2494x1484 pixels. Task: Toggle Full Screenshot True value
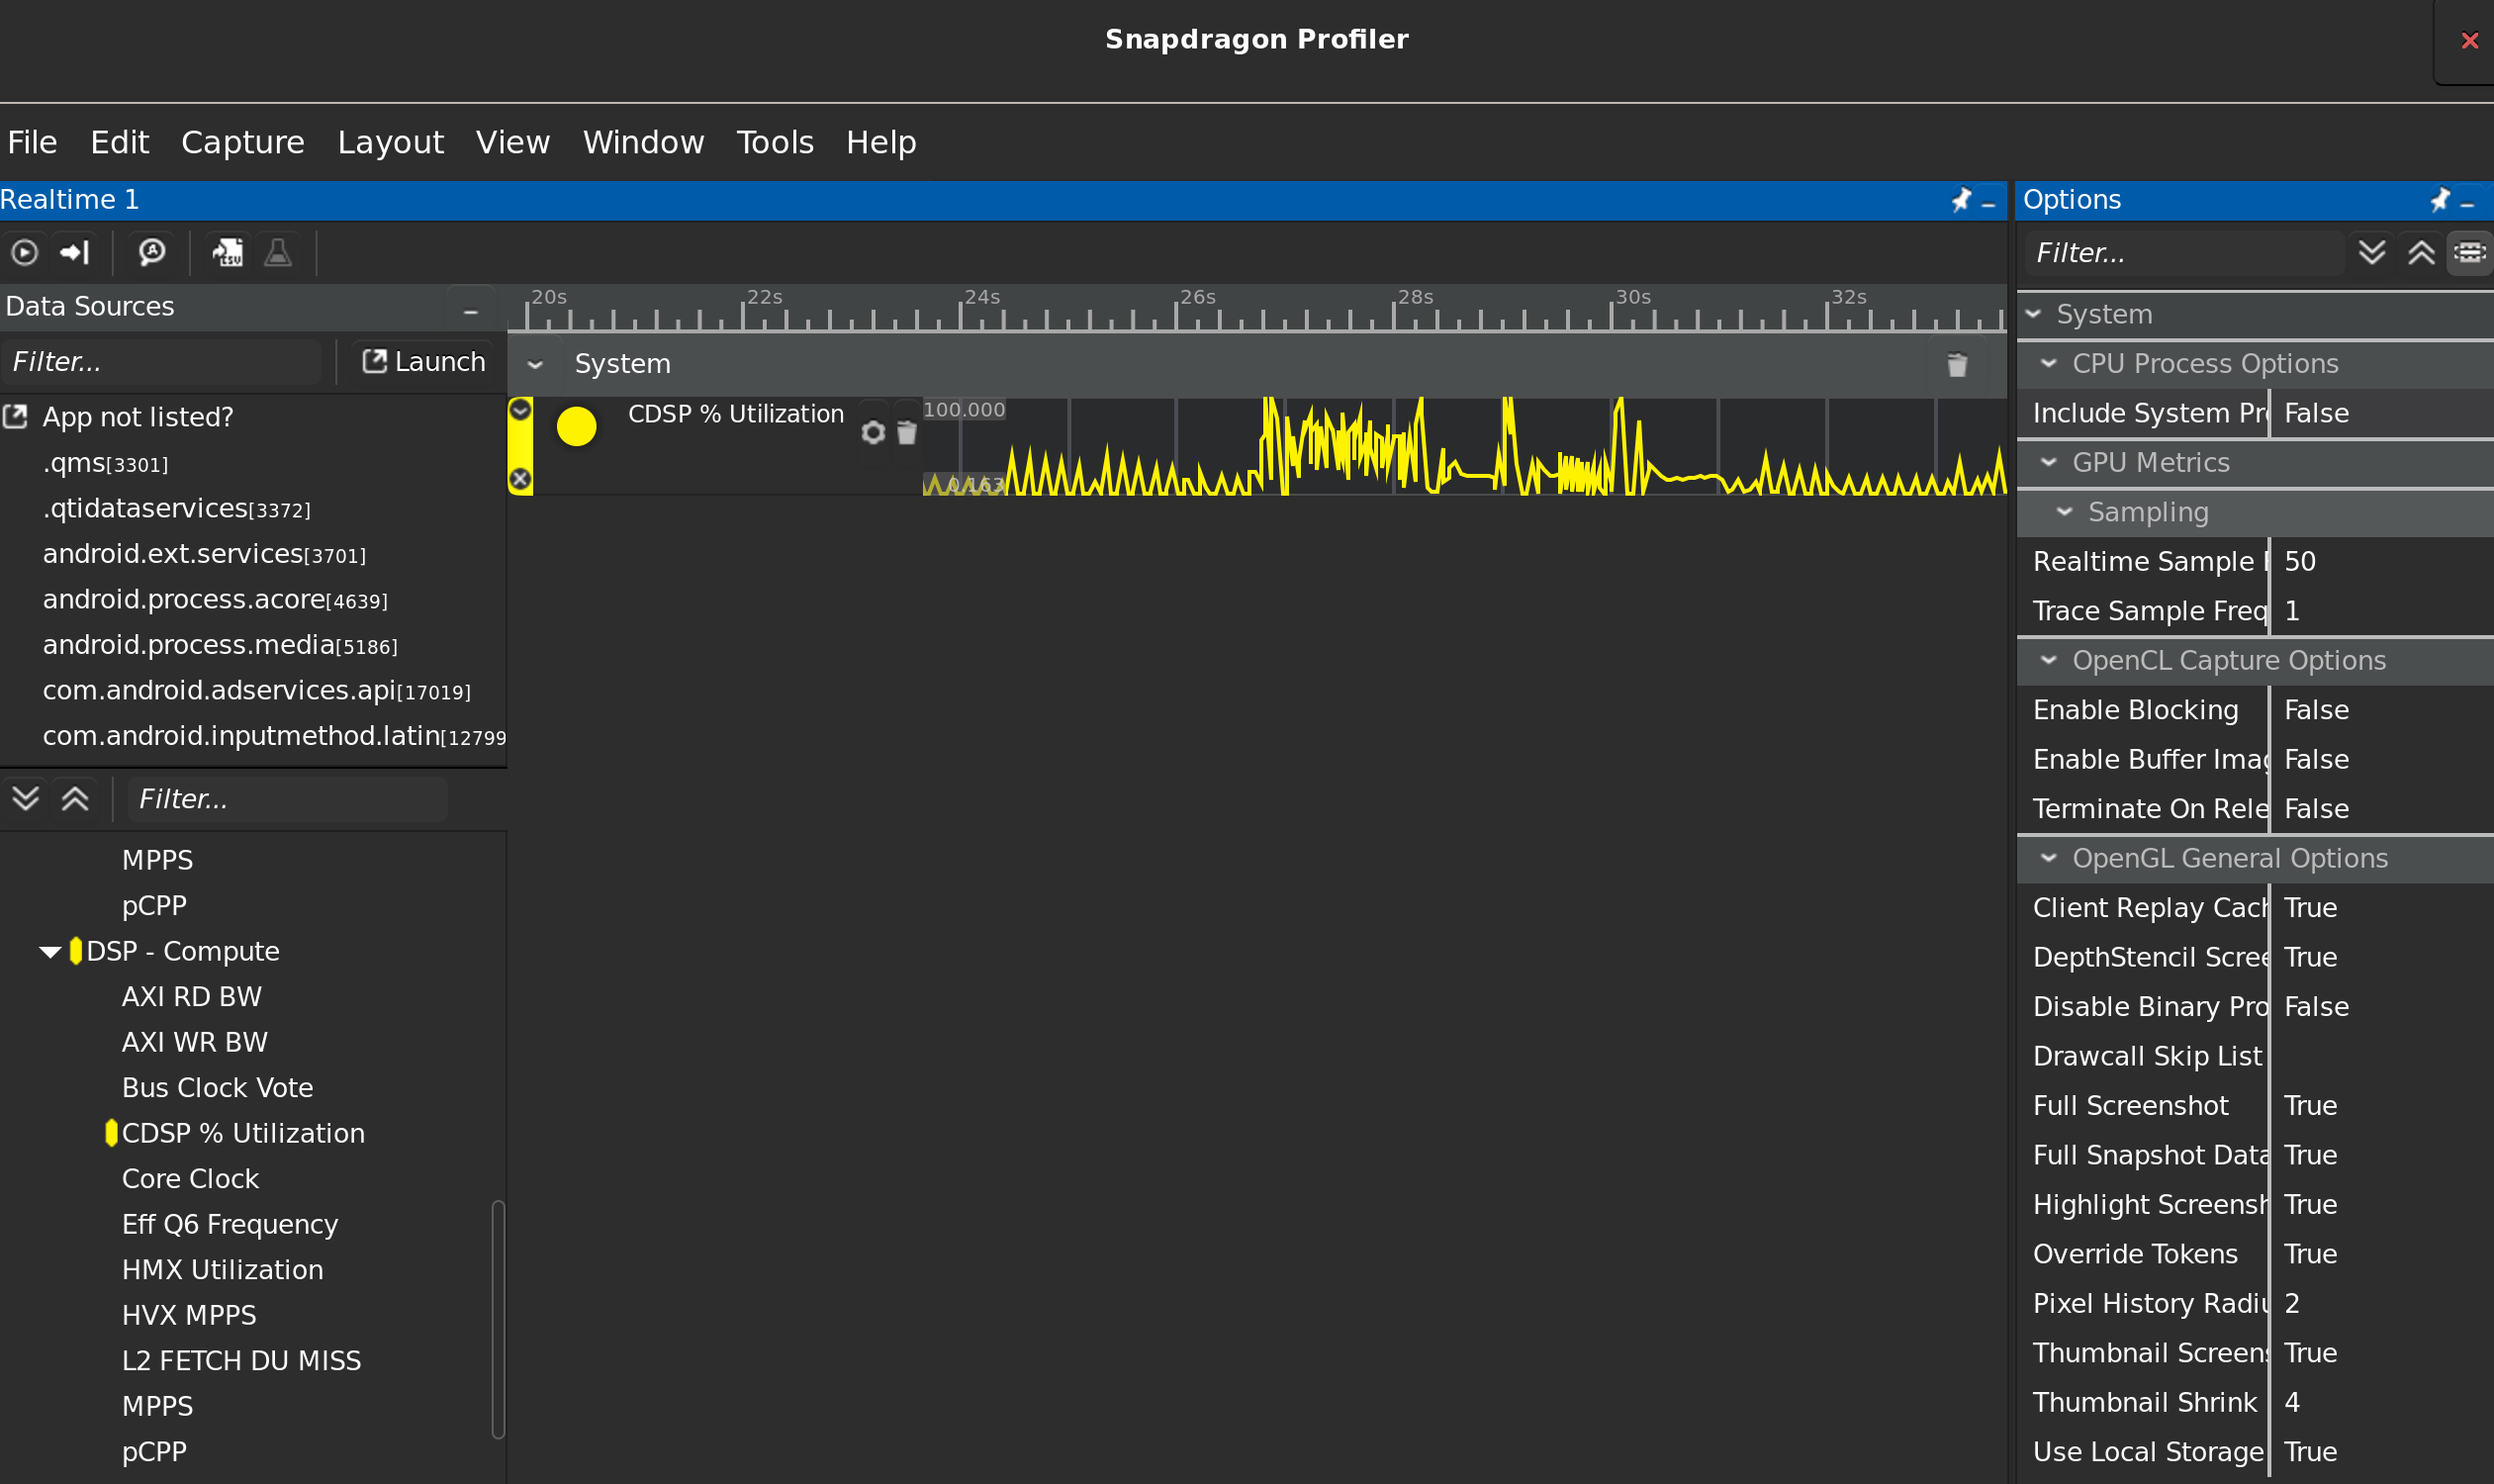click(x=2310, y=1105)
